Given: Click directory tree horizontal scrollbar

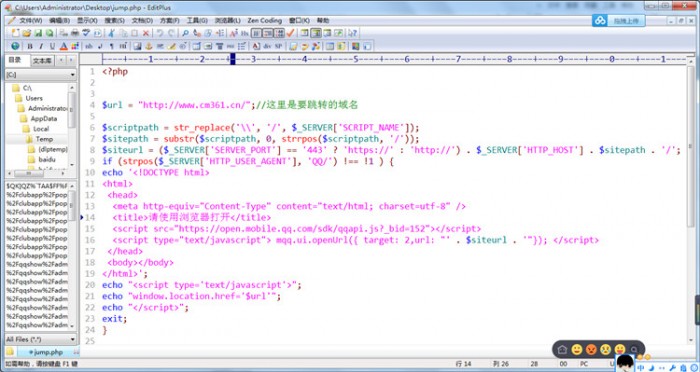Looking at the screenshot, I should 37,173.
